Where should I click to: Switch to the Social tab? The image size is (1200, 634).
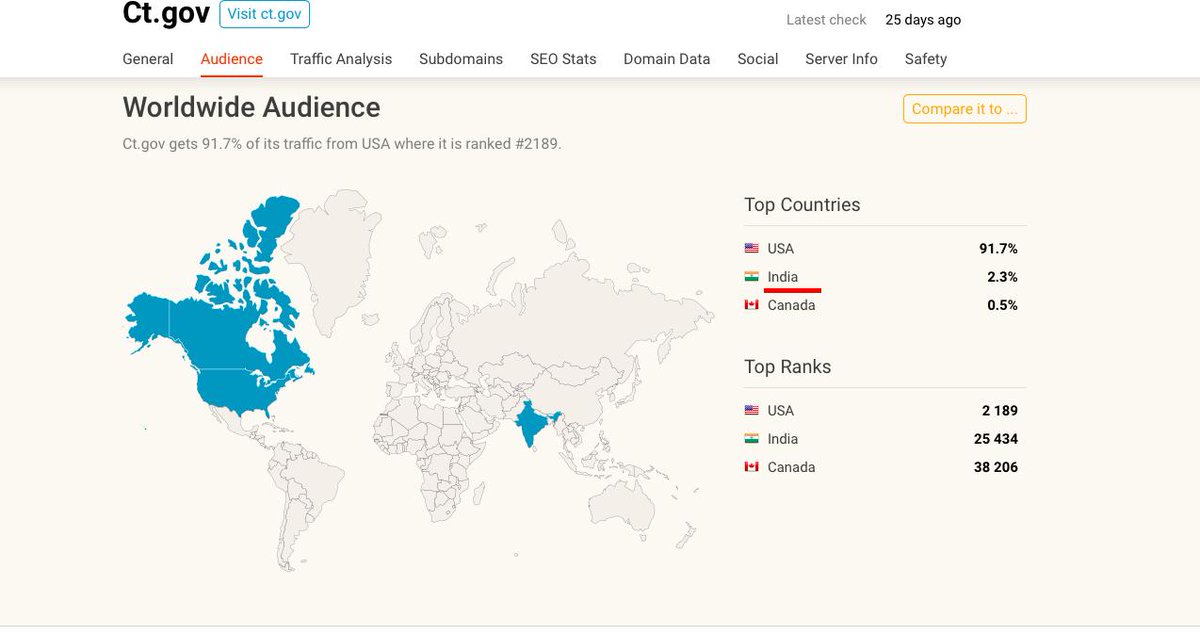[758, 59]
